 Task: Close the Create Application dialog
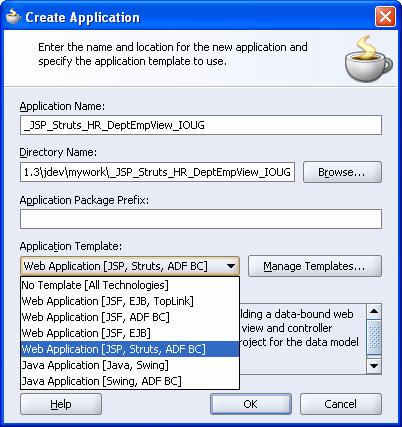pos(385,17)
